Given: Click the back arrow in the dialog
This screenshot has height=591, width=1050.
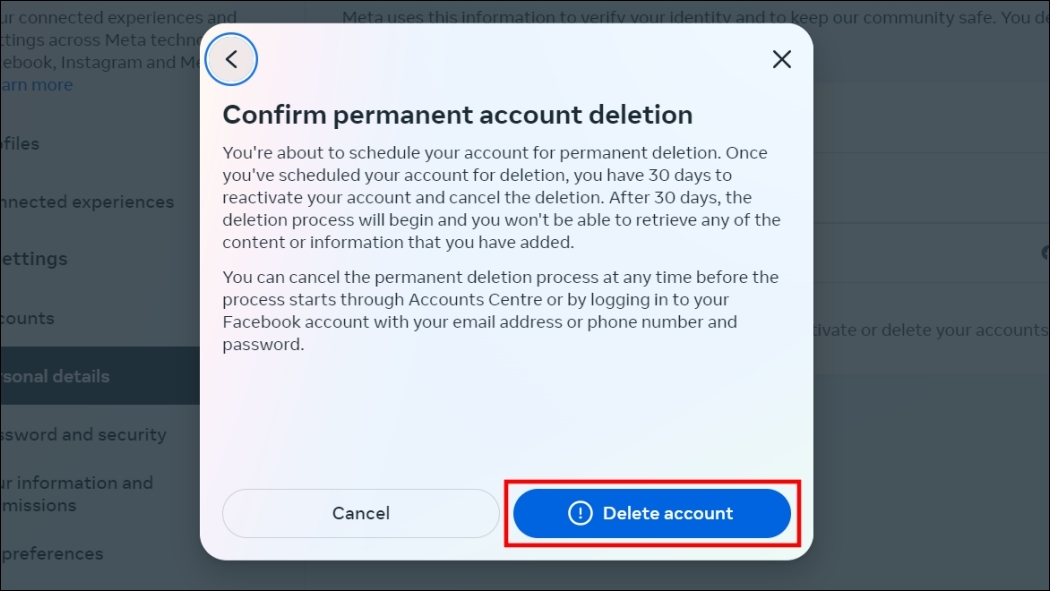Looking at the screenshot, I should pyautogui.click(x=231, y=59).
